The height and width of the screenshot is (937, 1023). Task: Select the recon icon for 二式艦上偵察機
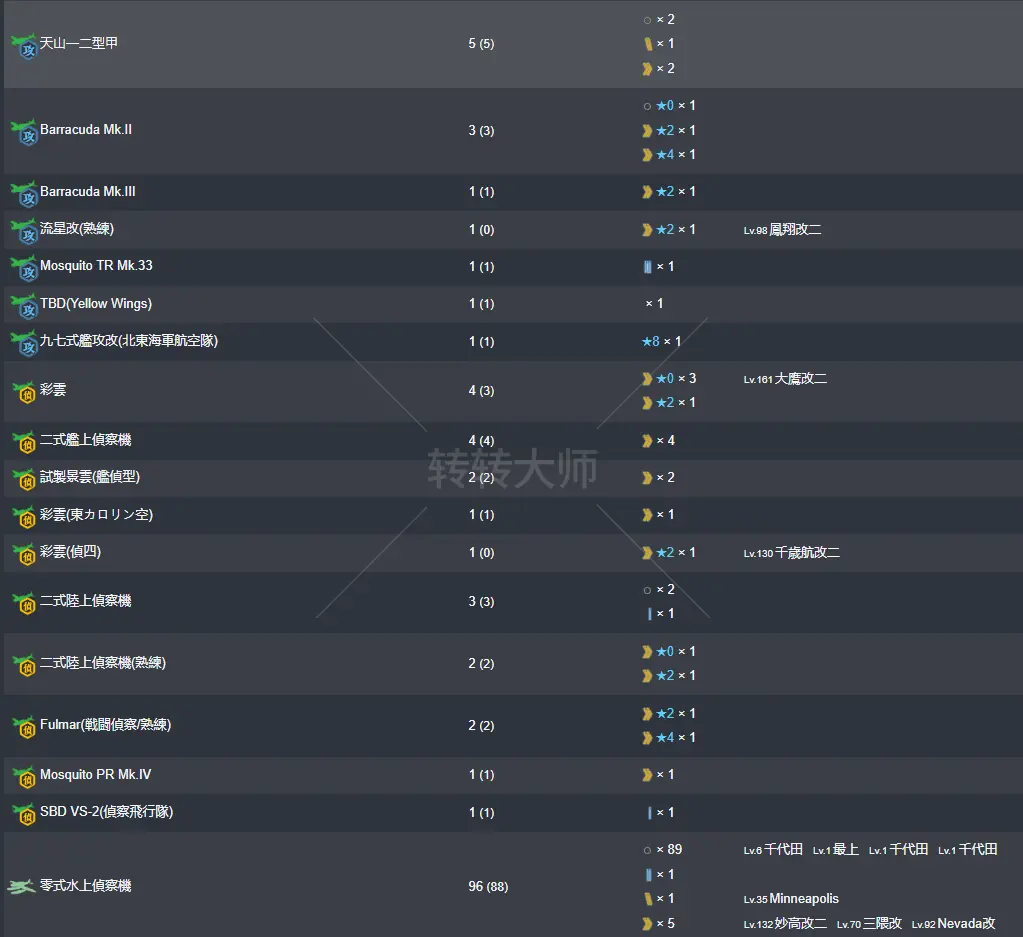(23, 441)
